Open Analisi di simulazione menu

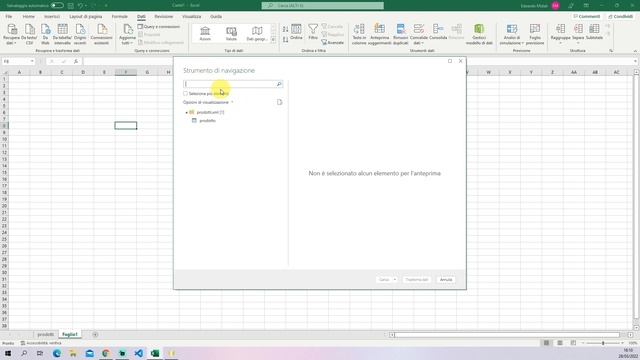511,34
